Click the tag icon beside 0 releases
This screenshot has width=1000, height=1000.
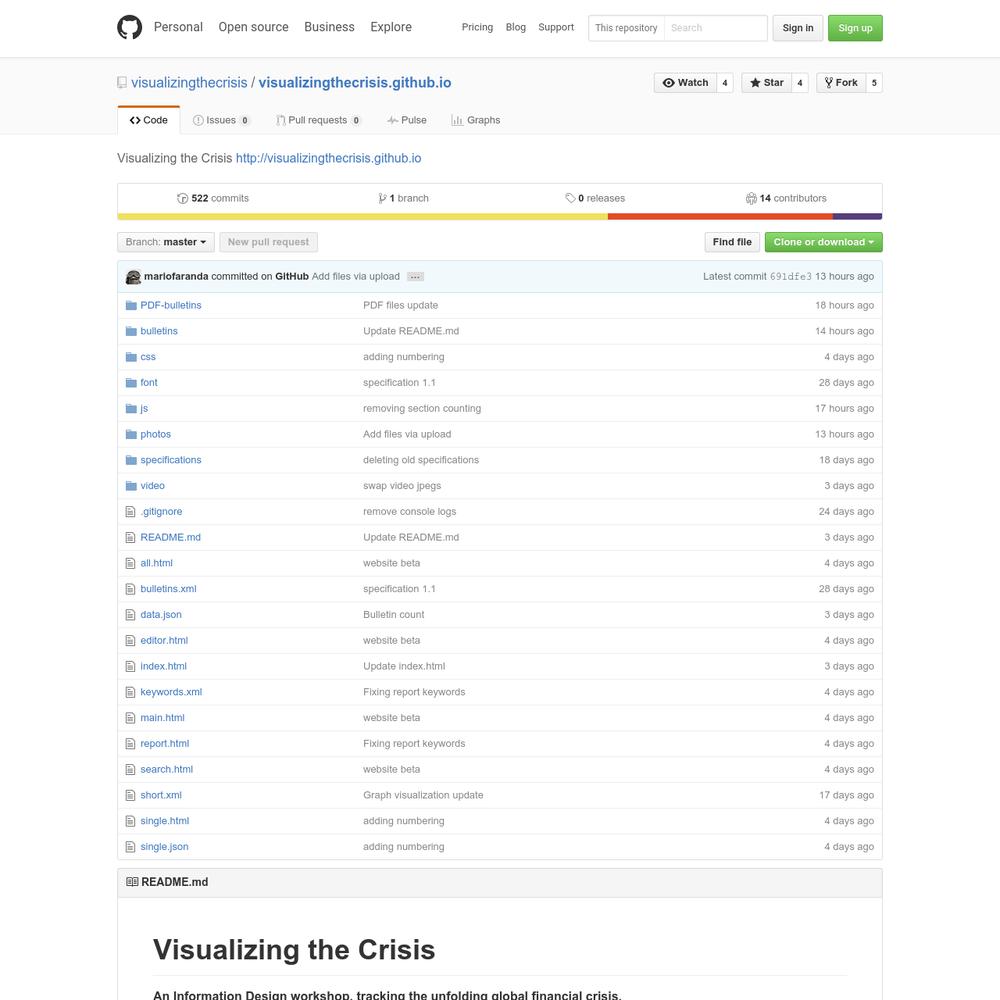click(x=570, y=198)
